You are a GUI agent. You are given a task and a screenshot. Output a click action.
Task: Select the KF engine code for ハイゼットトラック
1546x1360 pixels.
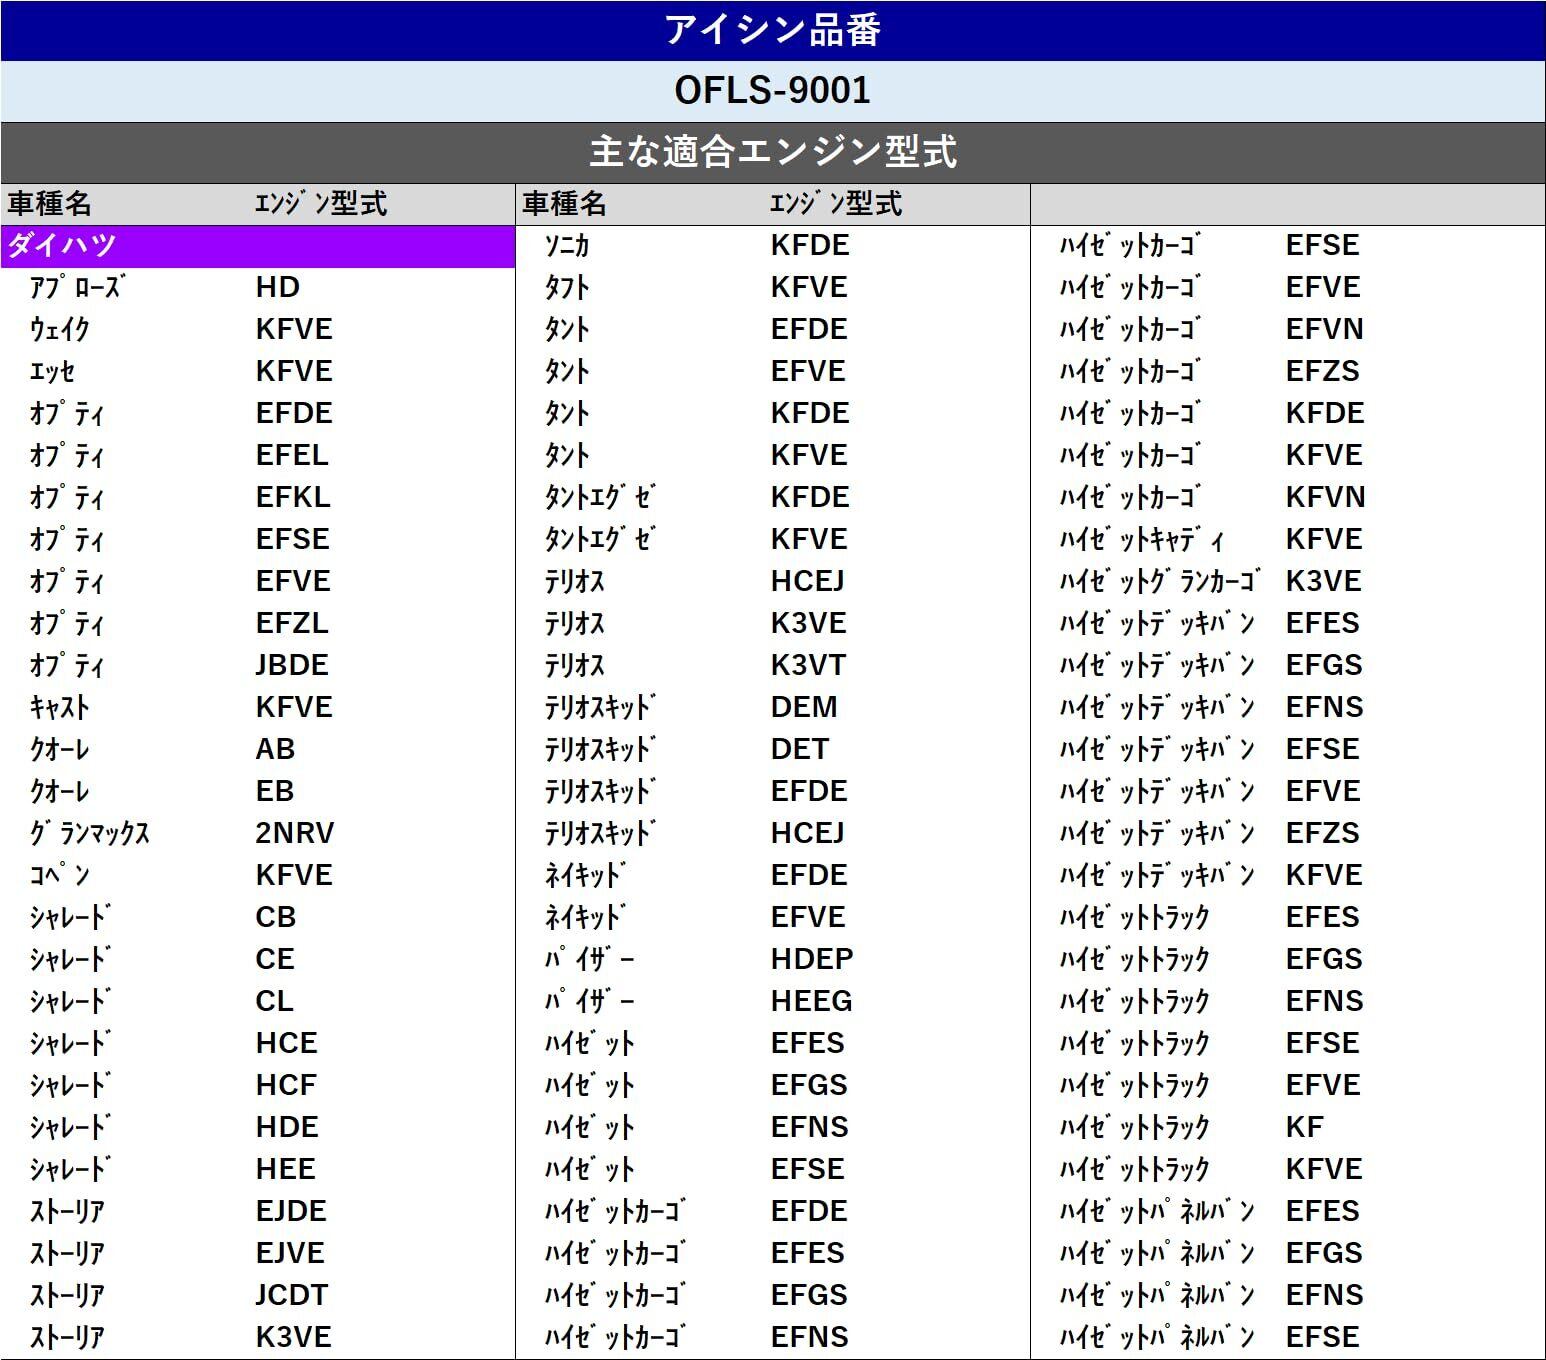pos(1305,1127)
